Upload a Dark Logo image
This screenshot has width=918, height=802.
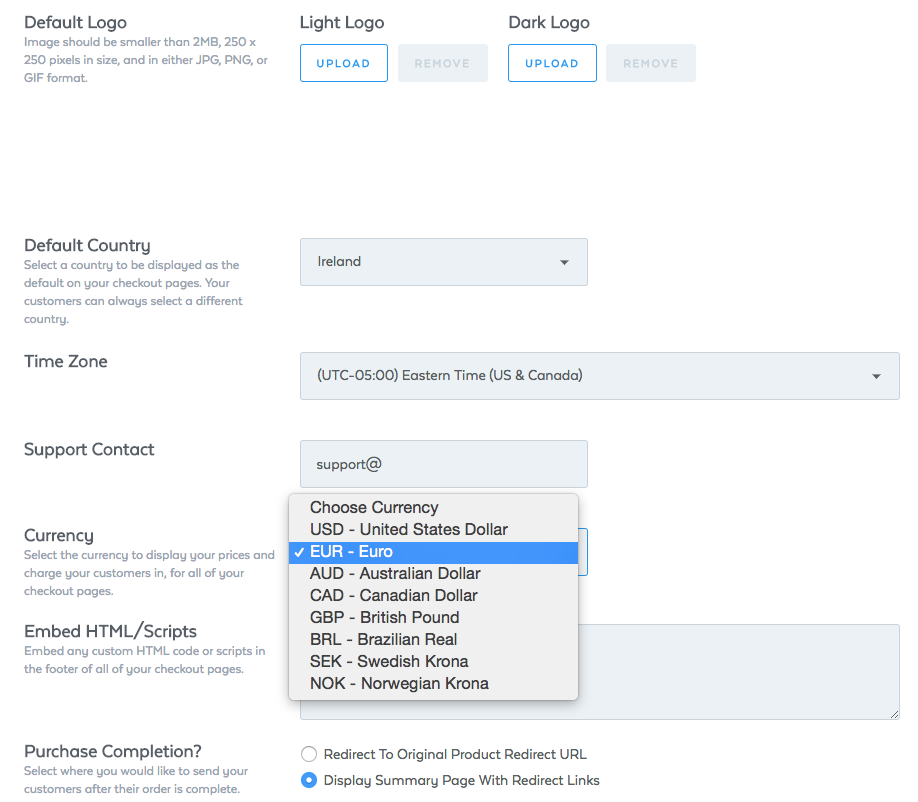coord(552,63)
